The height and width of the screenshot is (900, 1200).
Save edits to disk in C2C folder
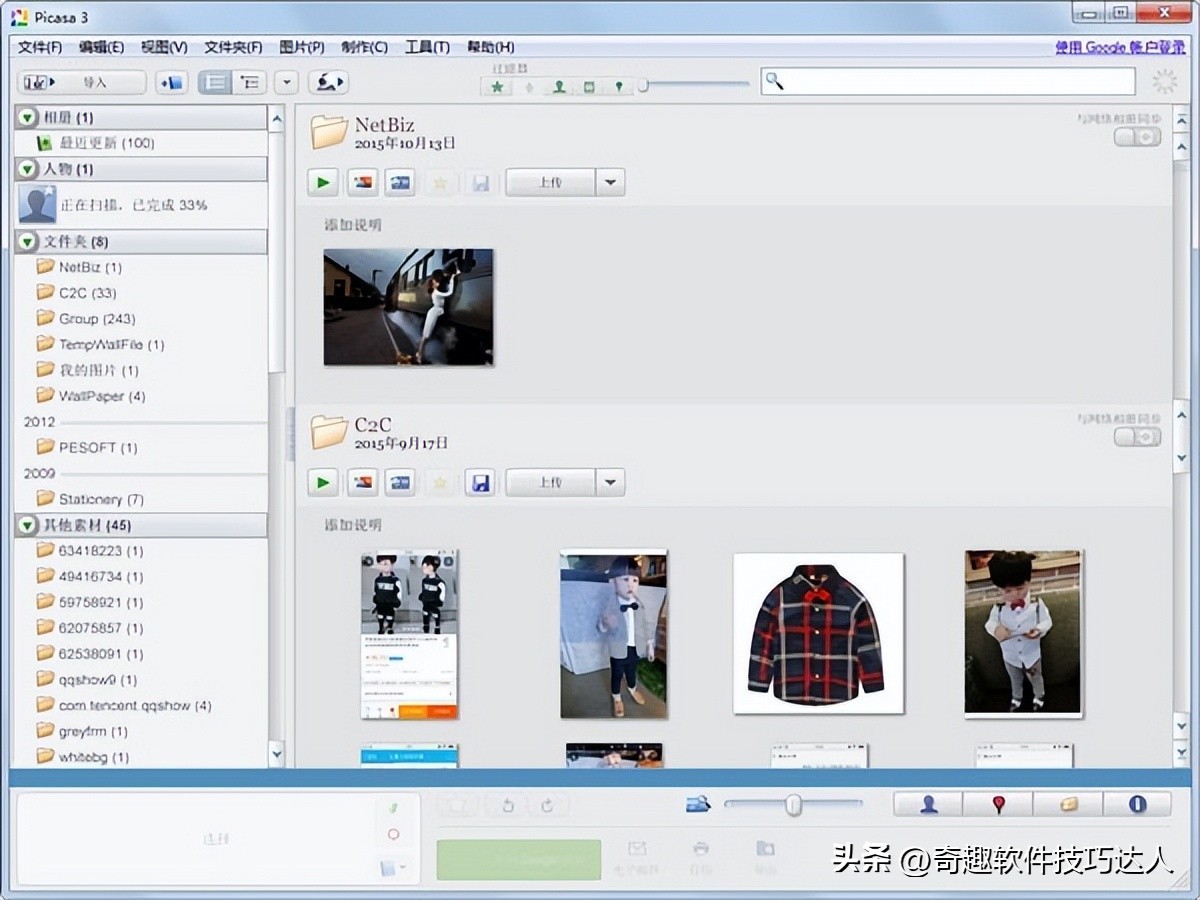point(480,483)
